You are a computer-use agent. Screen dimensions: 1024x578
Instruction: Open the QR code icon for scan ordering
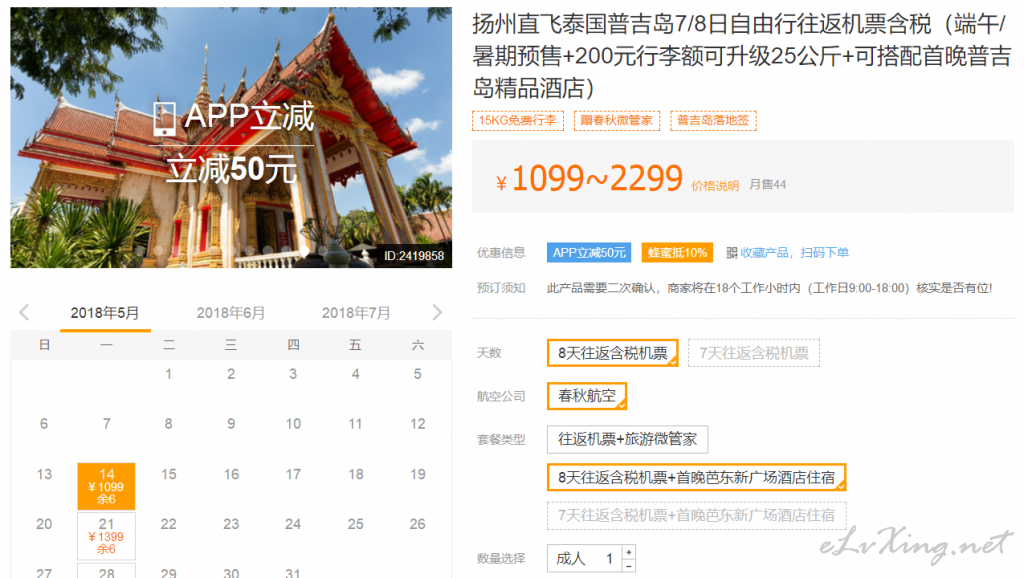pyautogui.click(x=731, y=253)
